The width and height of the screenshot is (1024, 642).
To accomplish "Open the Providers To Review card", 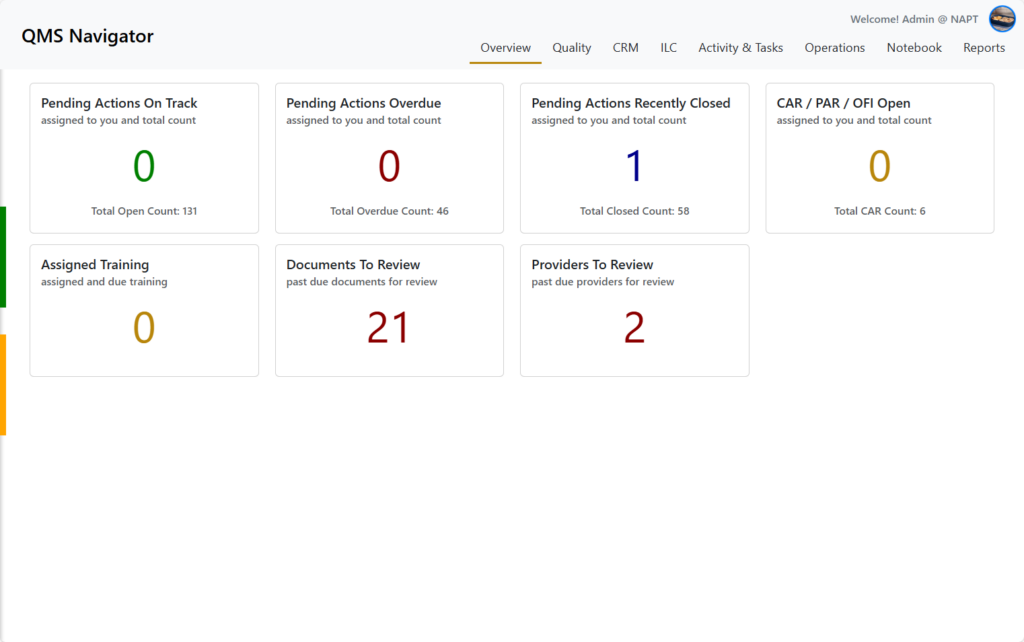I will pyautogui.click(x=634, y=310).
